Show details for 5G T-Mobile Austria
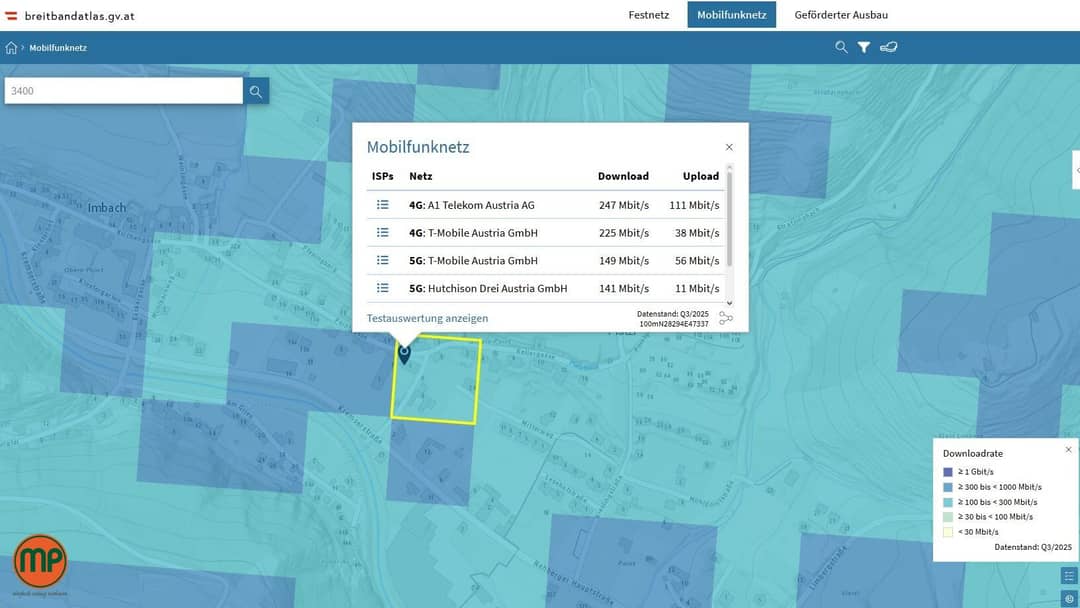This screenshot has width=1080, height=608. pos(383,260)
